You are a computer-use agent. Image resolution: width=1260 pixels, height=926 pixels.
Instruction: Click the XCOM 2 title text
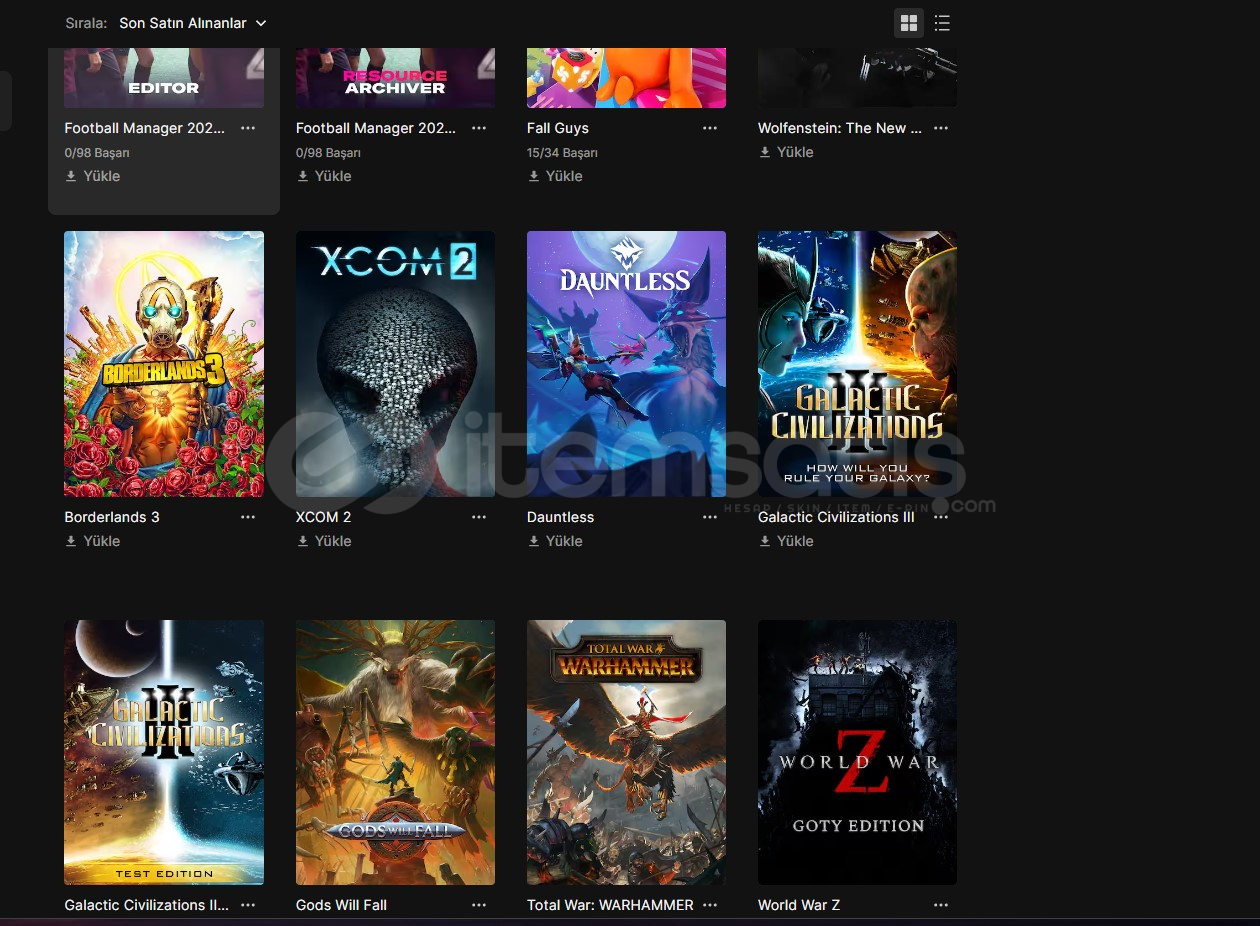(324, 517)
